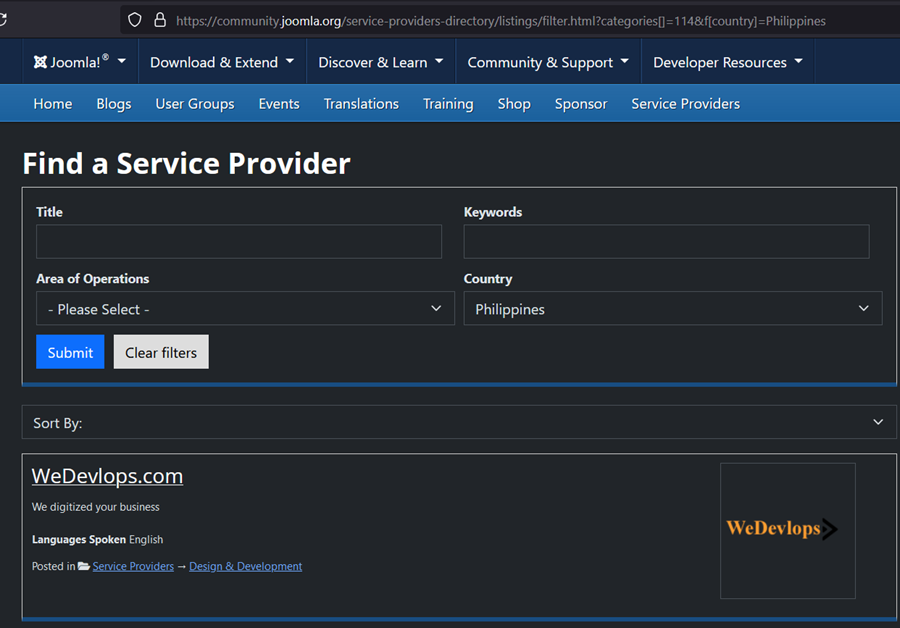Image resolution: width=900 pixels, height=628 pixels.
Task: Click the Submit button
Action: point(69,352)
